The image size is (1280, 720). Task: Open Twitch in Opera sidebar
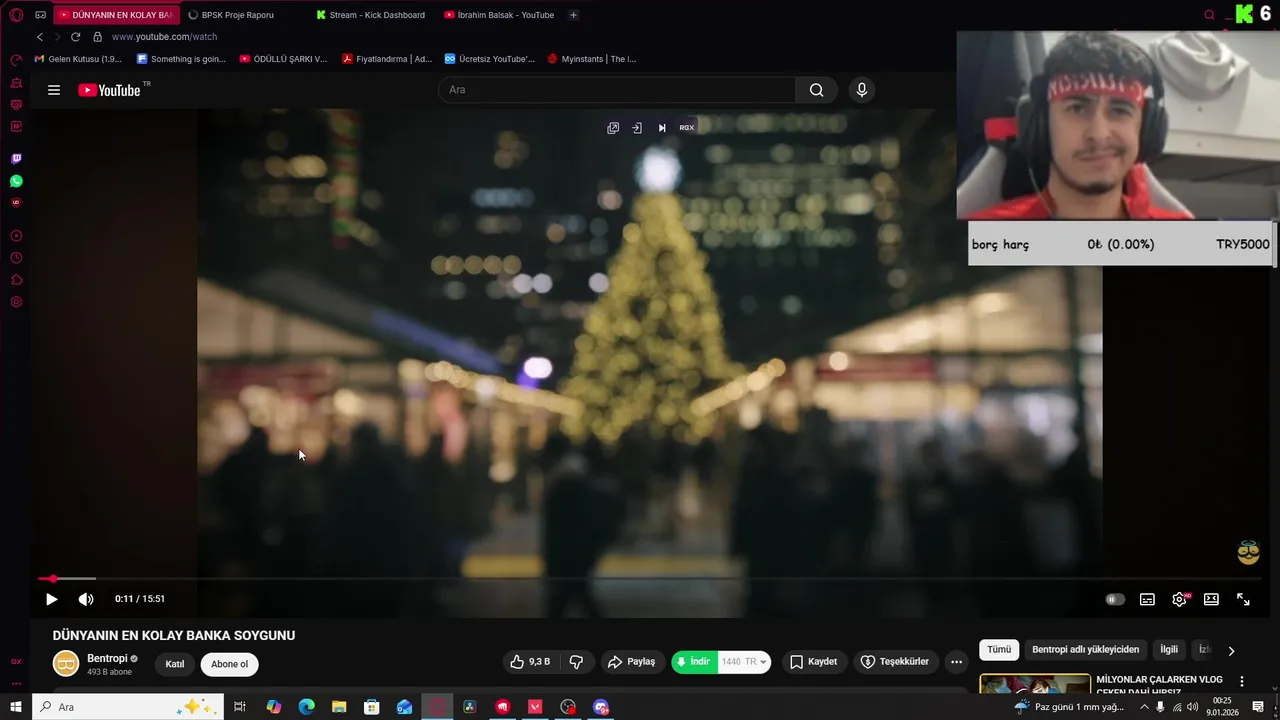click(16, 159)
